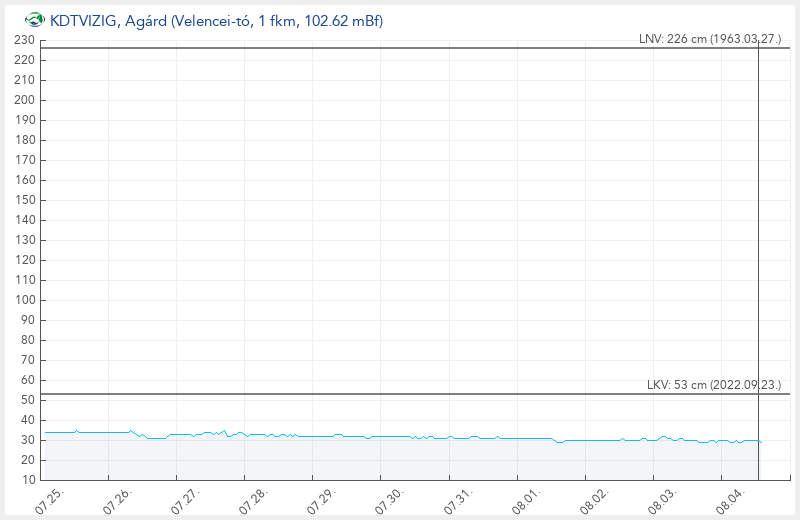Click the 230 value on y-axis

pyautogui.click(x=24, y=40)
